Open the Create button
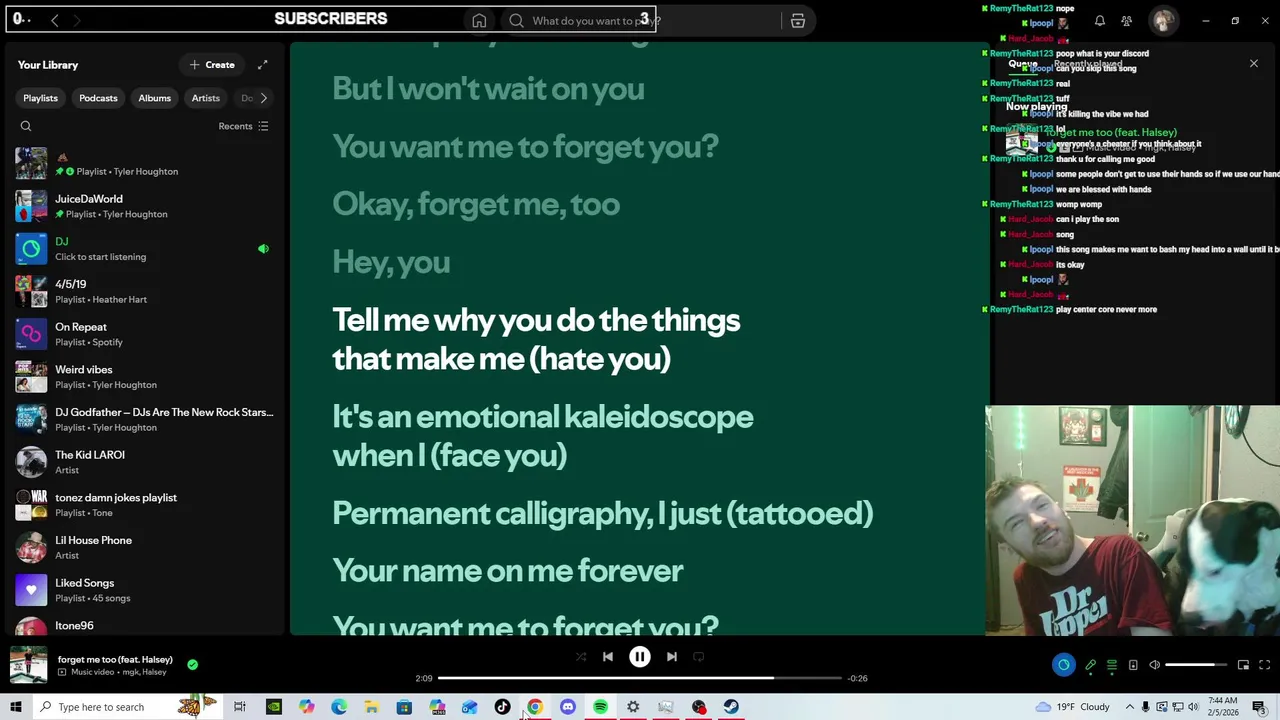This screenshot has height=720, width=1280. tap(212, 65)
